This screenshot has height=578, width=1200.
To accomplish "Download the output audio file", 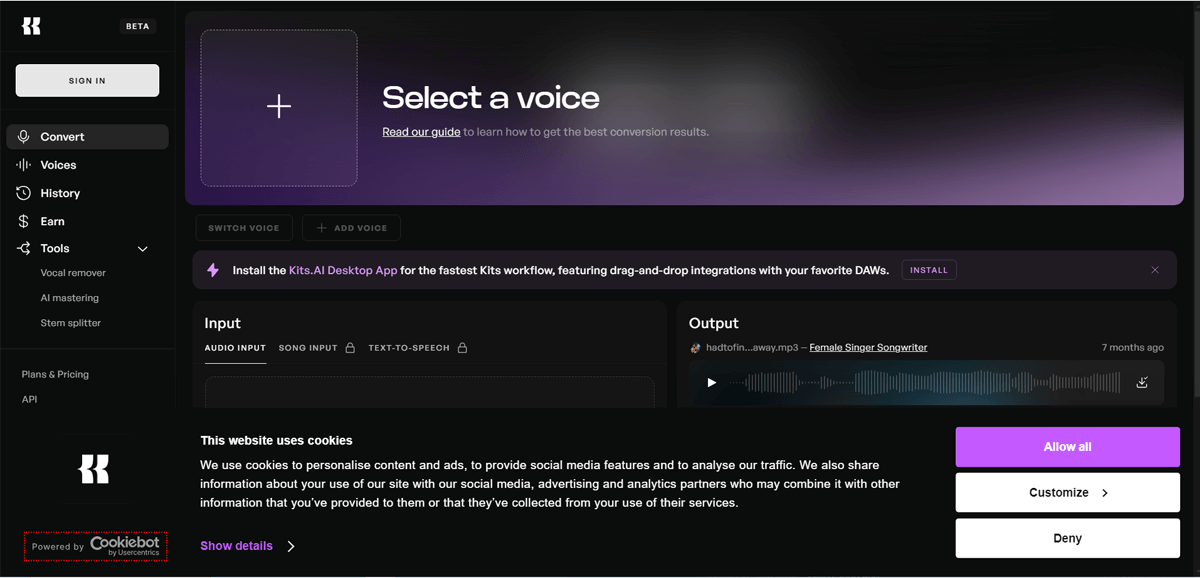I will coord(1142,382).
